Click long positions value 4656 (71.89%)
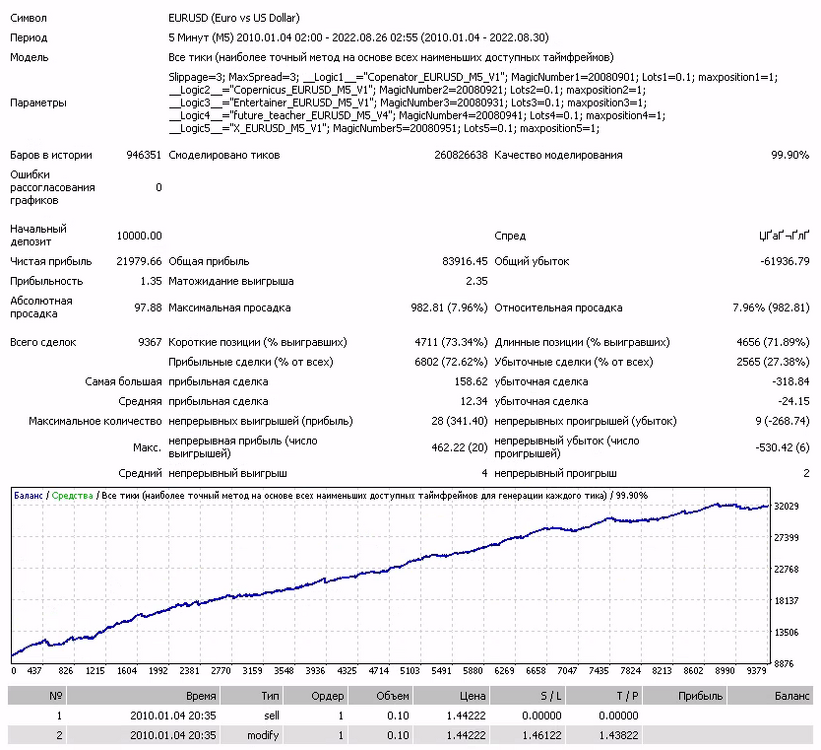This screenshot has width=821, height=750. 773,342
